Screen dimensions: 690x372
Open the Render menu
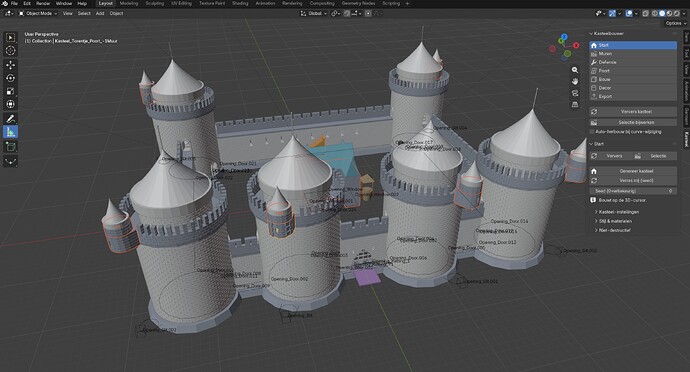pos(43,4)
